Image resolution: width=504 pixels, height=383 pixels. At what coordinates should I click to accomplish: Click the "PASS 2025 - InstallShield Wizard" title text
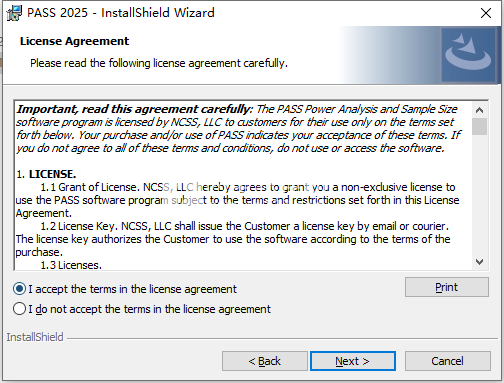point(121,13)
